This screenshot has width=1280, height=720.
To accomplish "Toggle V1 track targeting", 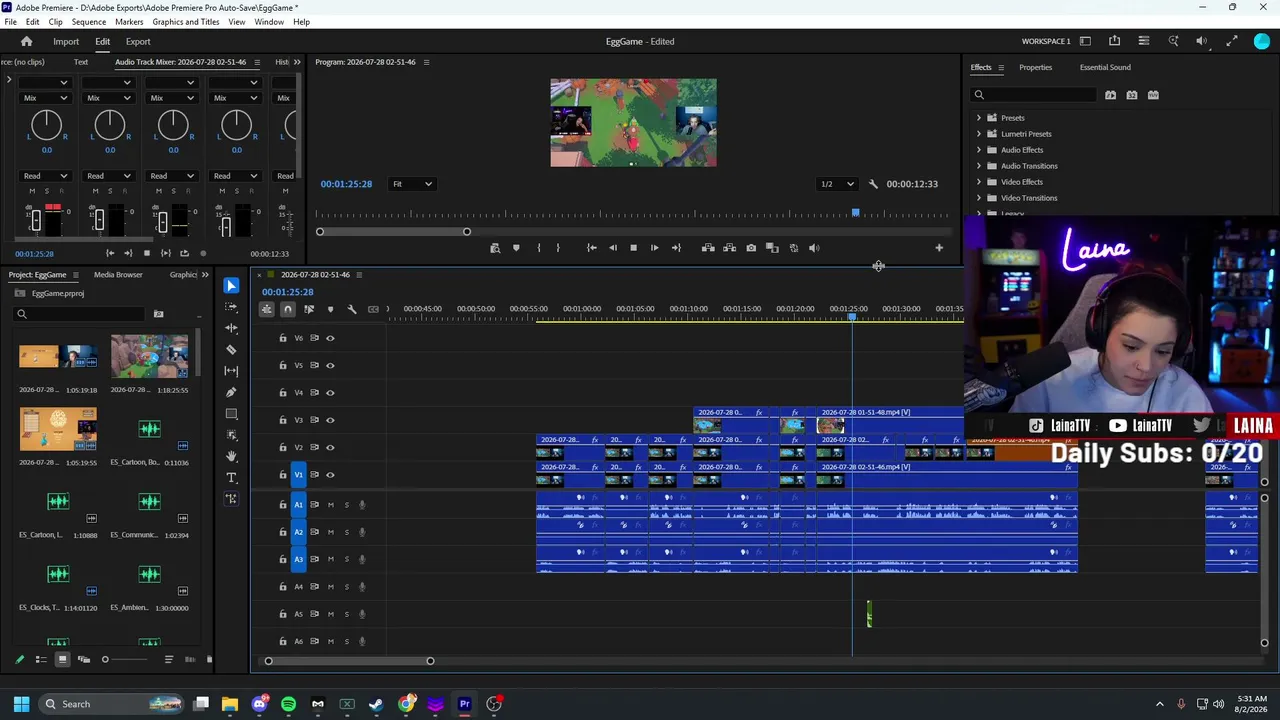I will (x=298, y=475).
